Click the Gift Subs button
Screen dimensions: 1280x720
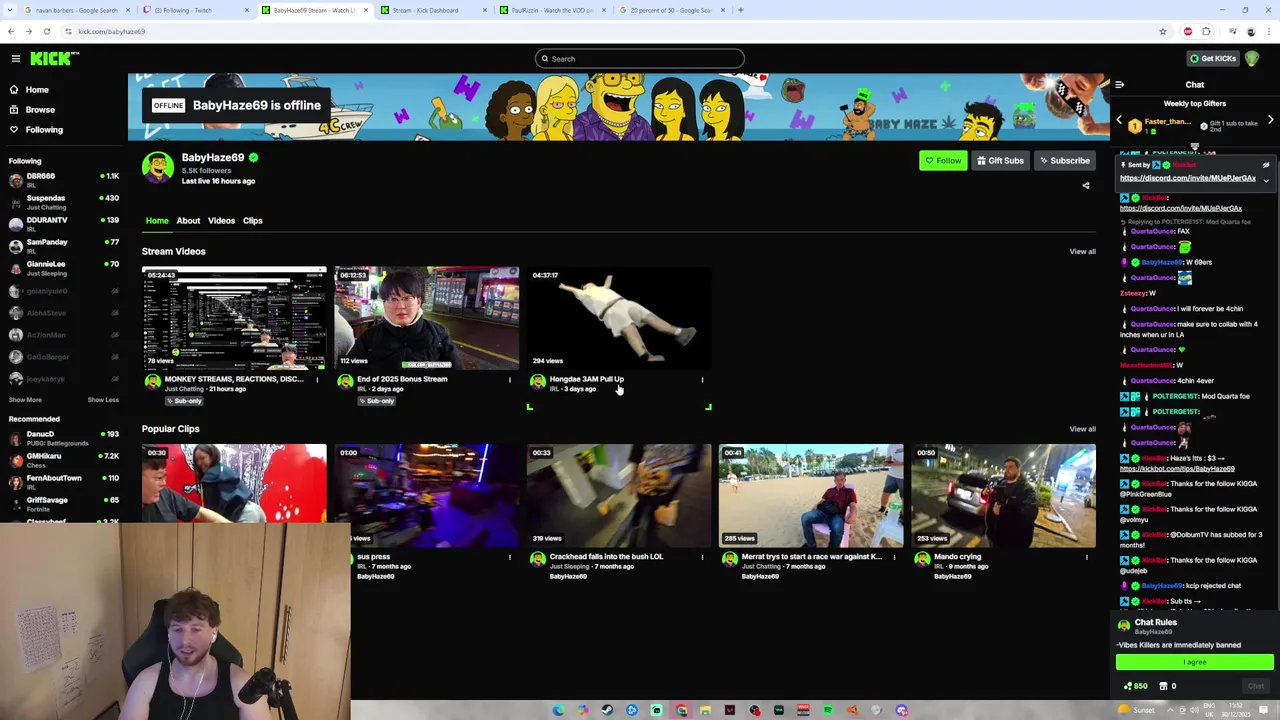click(1000, 161)
